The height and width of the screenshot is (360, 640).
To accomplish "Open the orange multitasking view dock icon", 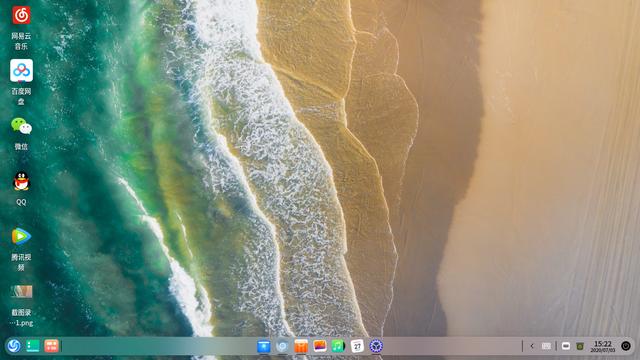I will [51, 346].
